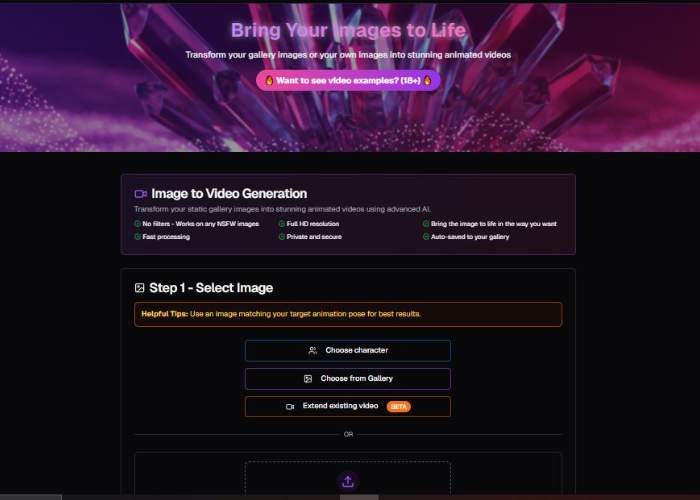
Task: Click the orange BETA badge
Action: [398, 407]
